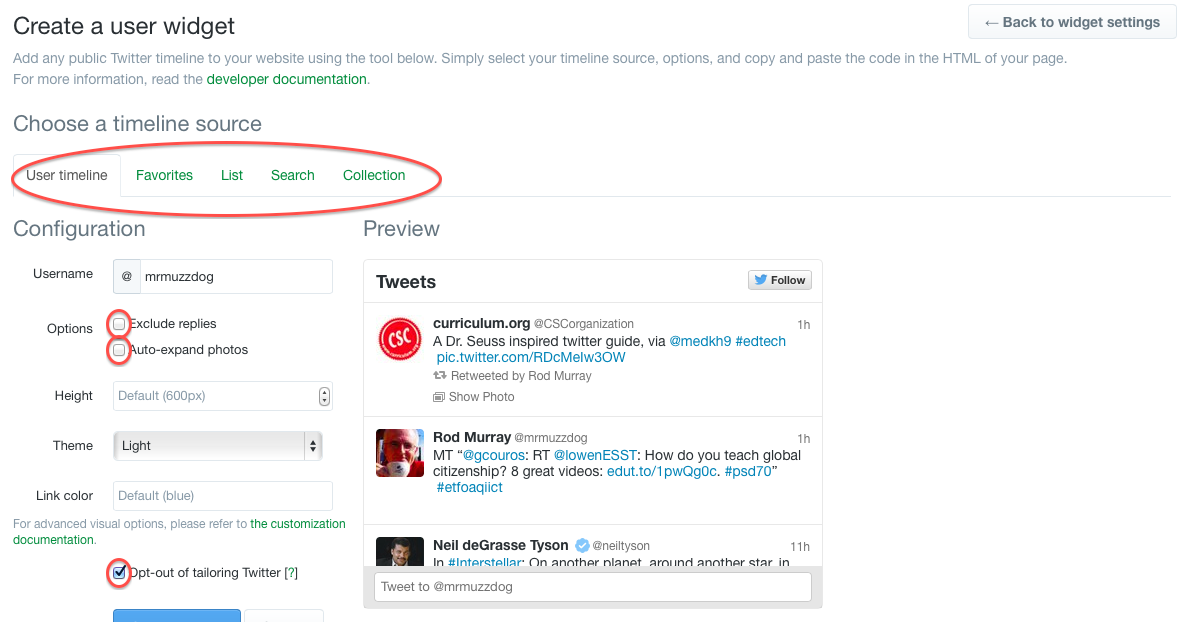Image resolution: width=1179 pixels, height=622 pixels.
Task: Click the Show Photo icon
Action: coord(438,397)
